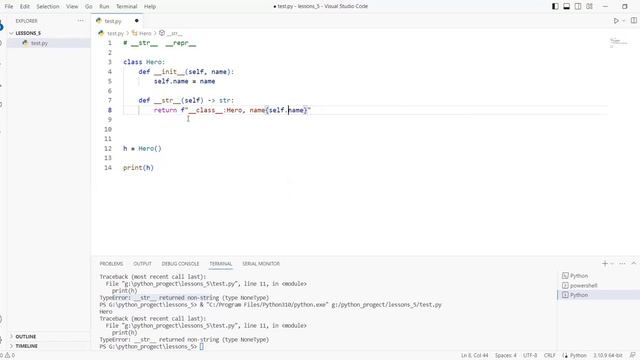
Task: Switch to the DEBUG CONSOLE tab
Action: (180, 264)
